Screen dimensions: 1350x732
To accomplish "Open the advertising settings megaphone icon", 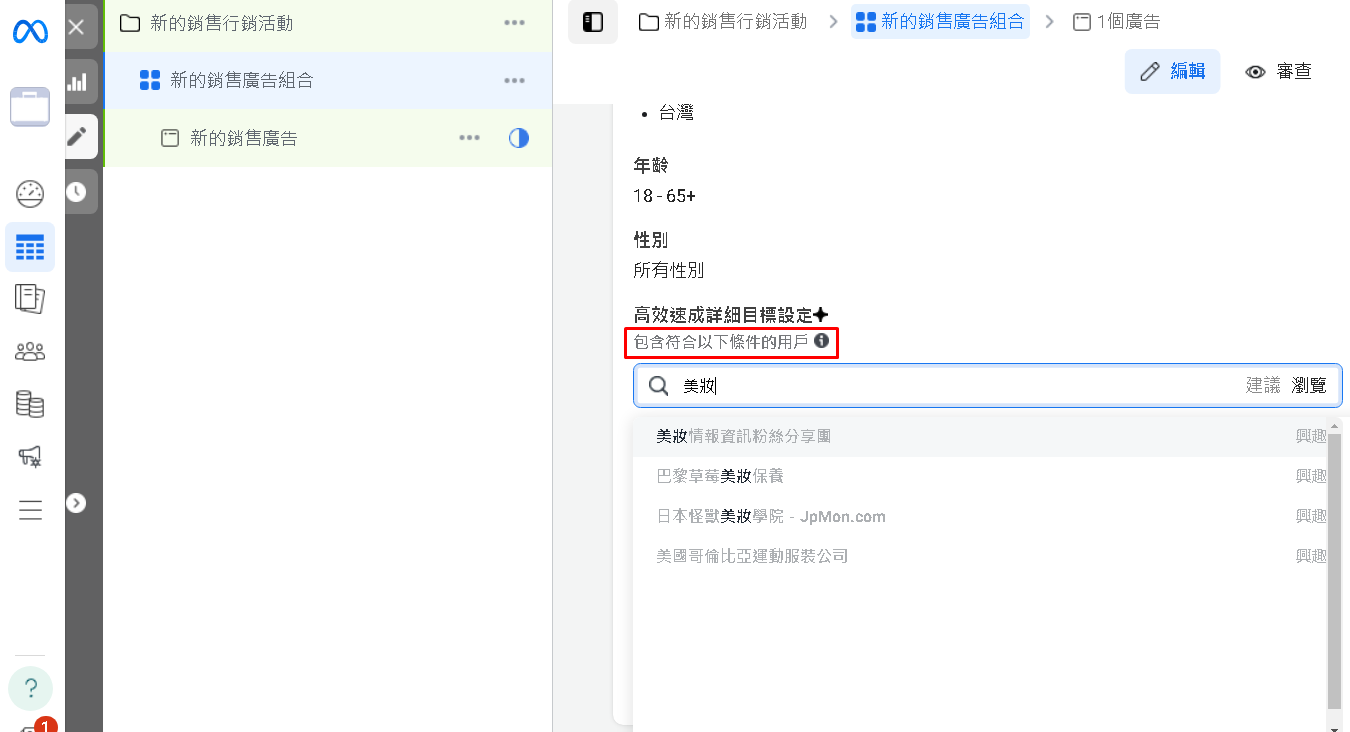I will [x=30, y=457].
